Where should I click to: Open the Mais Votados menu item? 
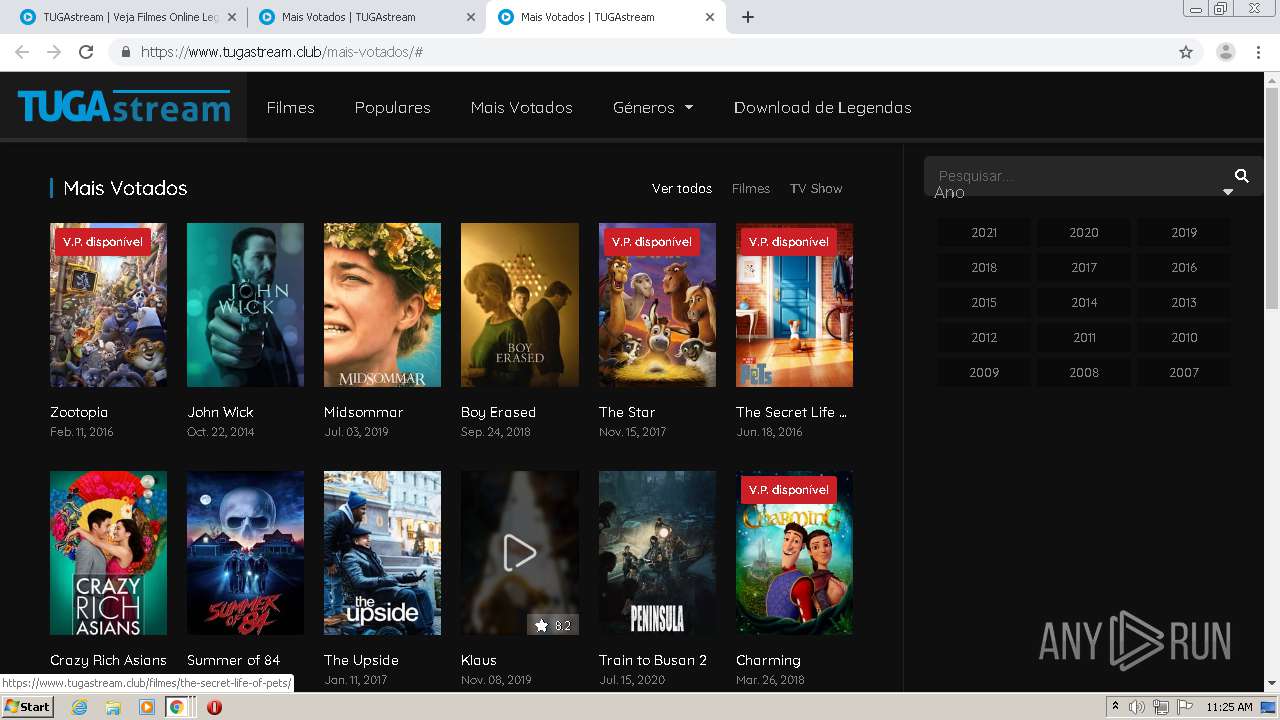click(x=521, y=107)
